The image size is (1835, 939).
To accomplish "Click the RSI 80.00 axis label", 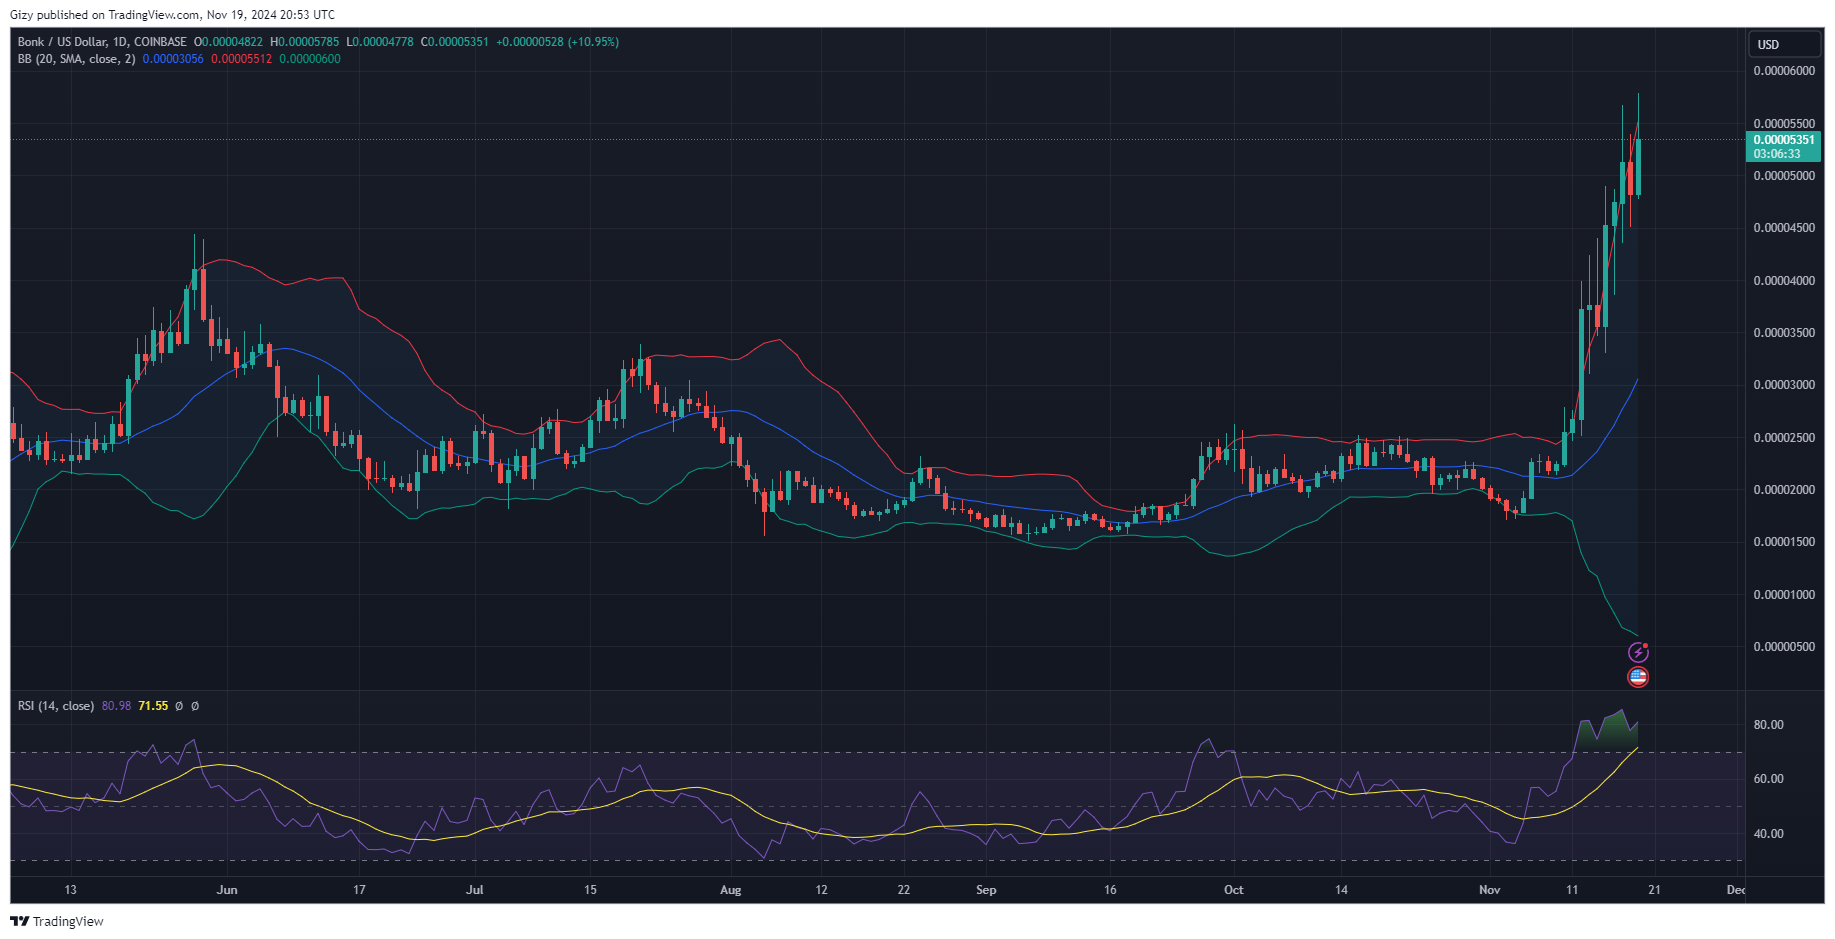I will tap(1769, 725).
